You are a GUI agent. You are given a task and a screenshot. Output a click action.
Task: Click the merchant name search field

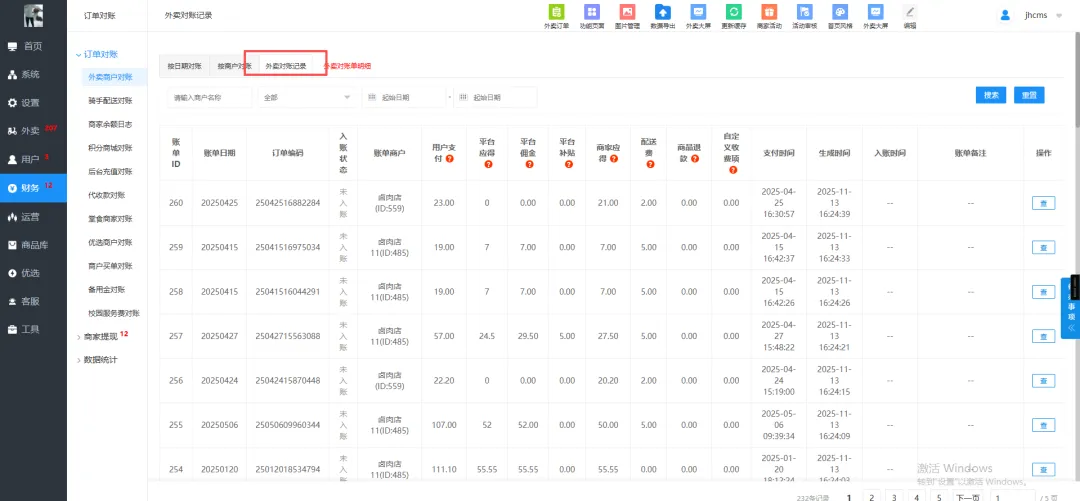click(x=209, y=97)
